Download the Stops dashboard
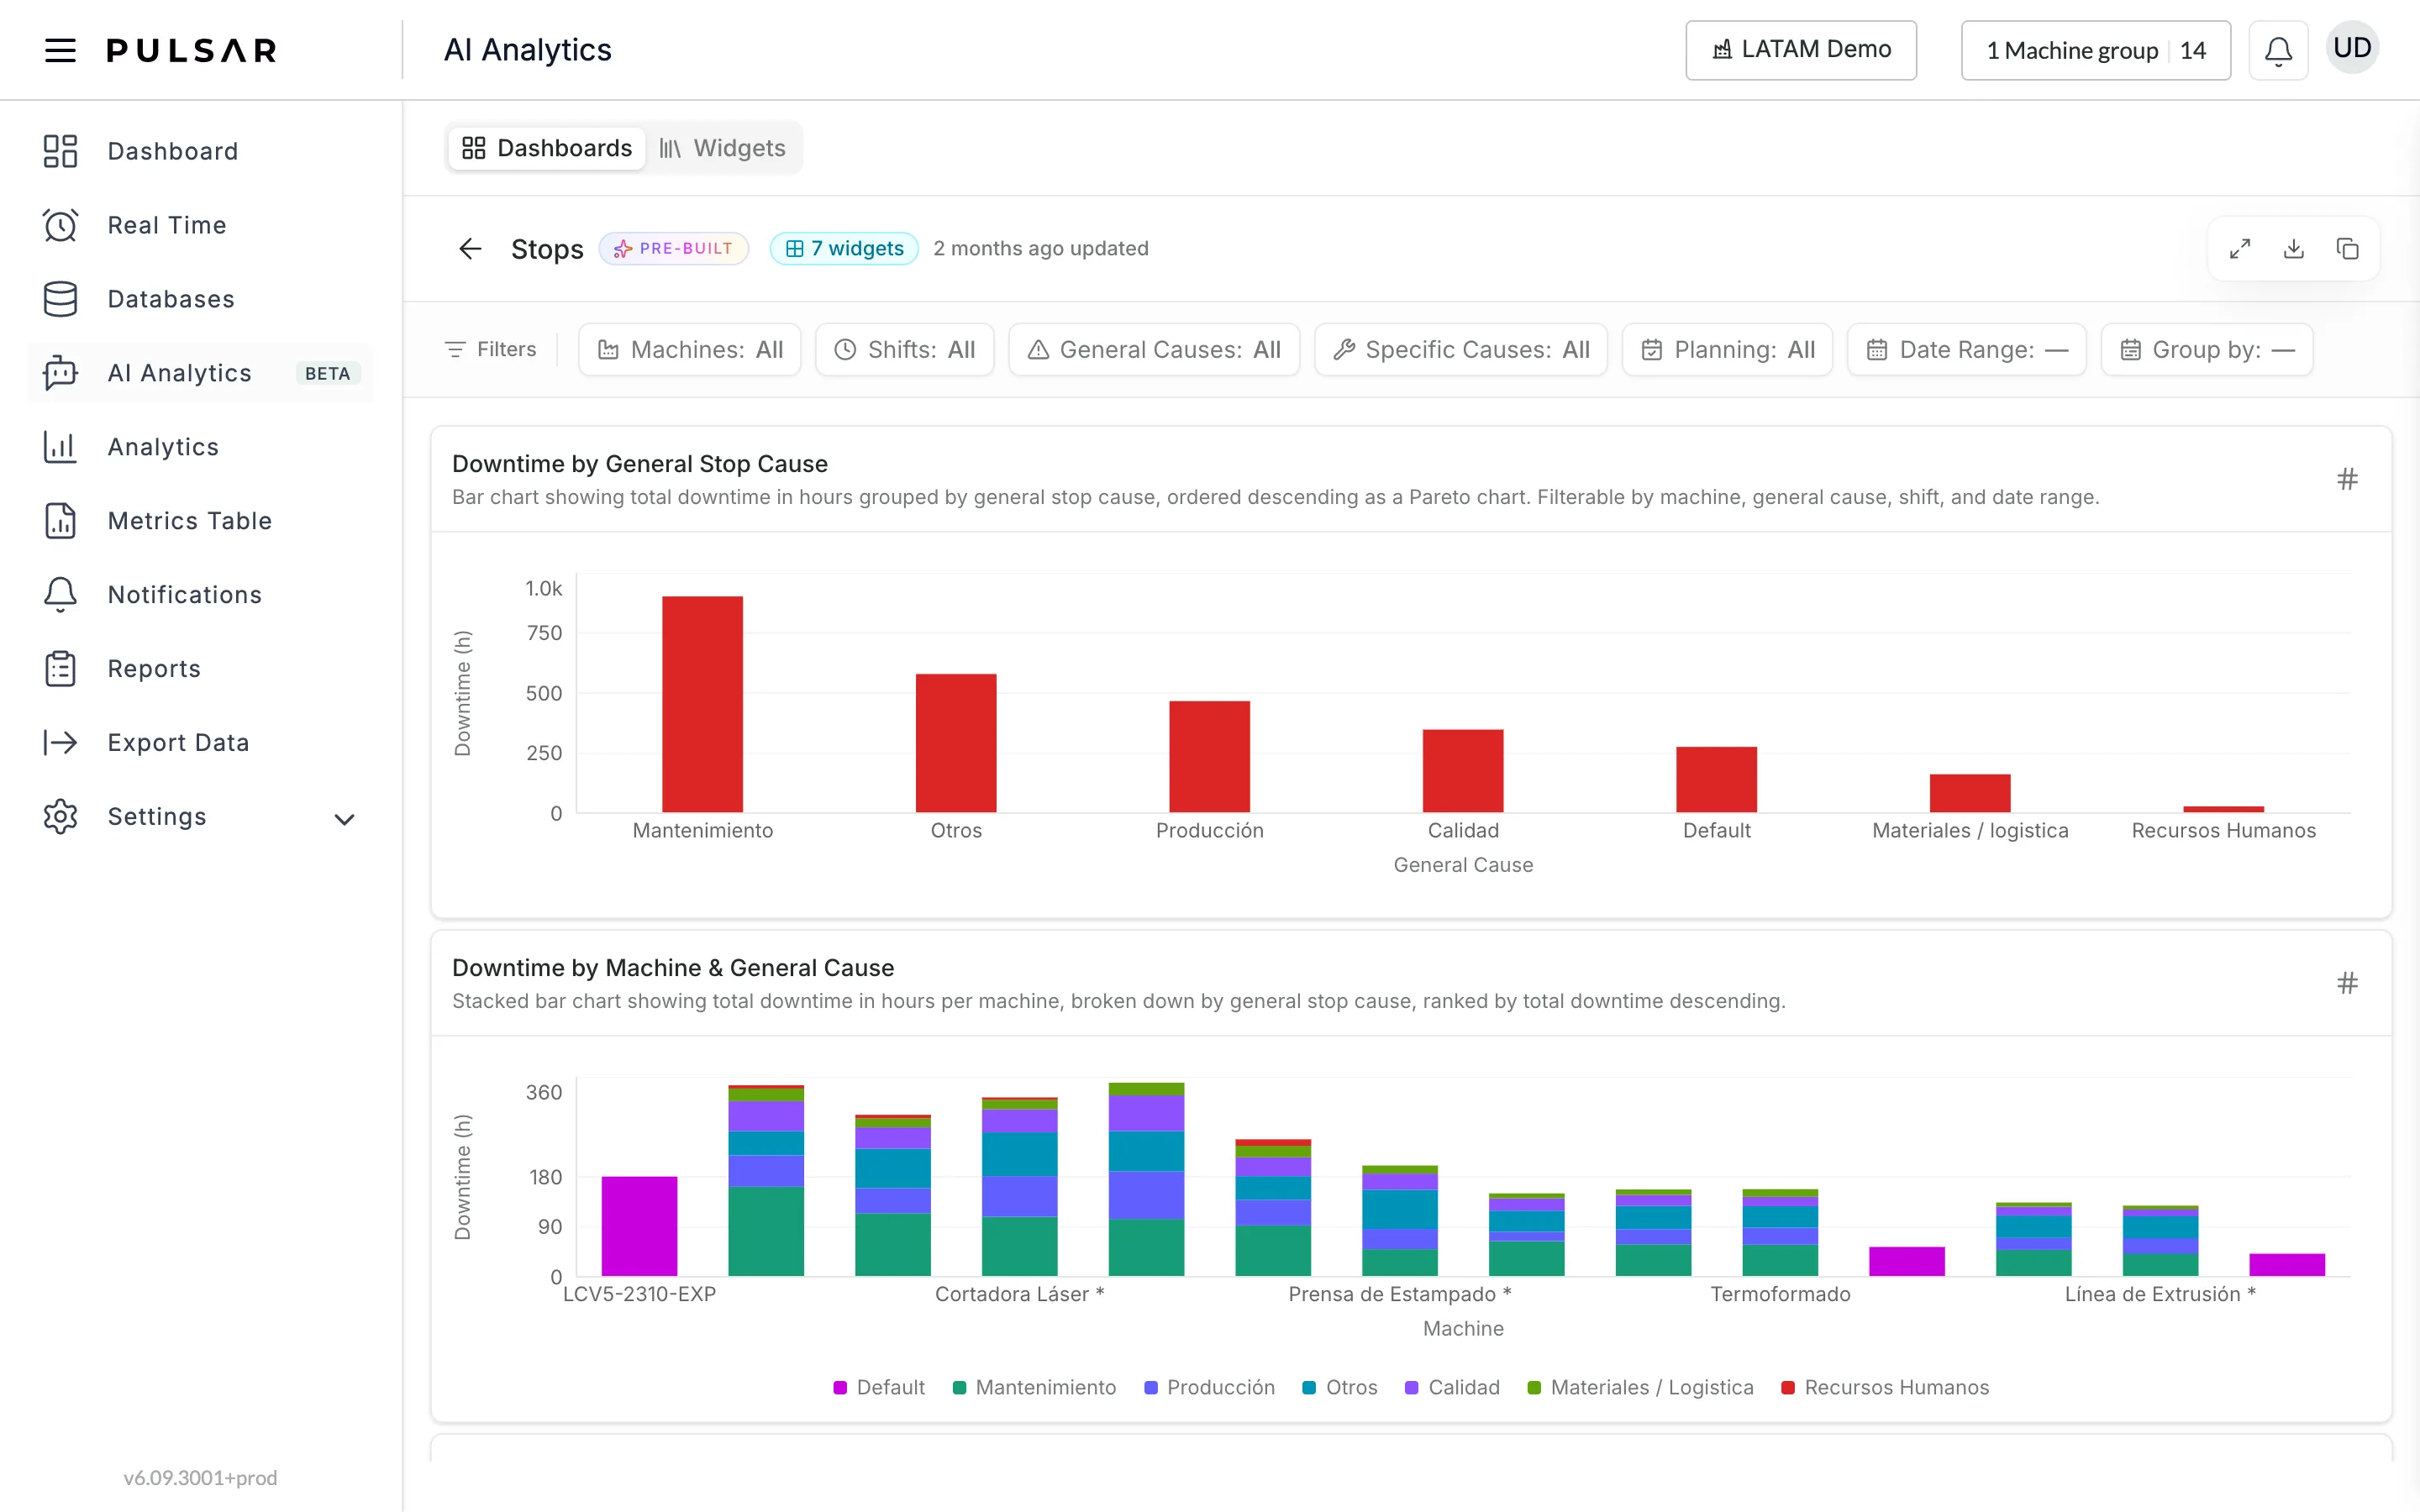The height and width of the screenshot is (1512, 2420). click(x=2294, y=248)
